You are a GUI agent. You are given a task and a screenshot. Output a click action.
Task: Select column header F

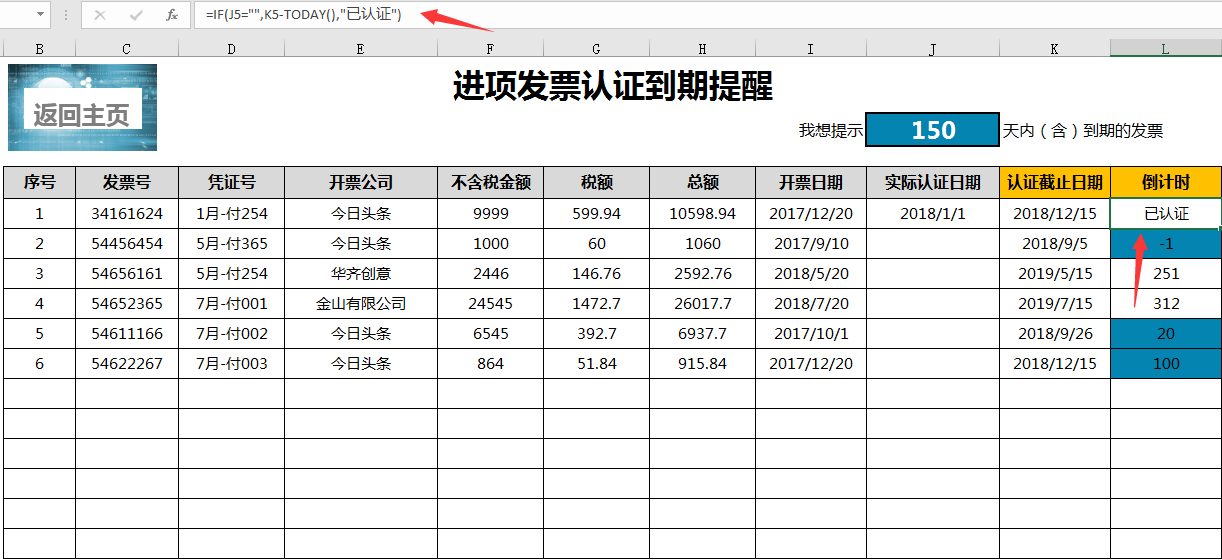491,48
